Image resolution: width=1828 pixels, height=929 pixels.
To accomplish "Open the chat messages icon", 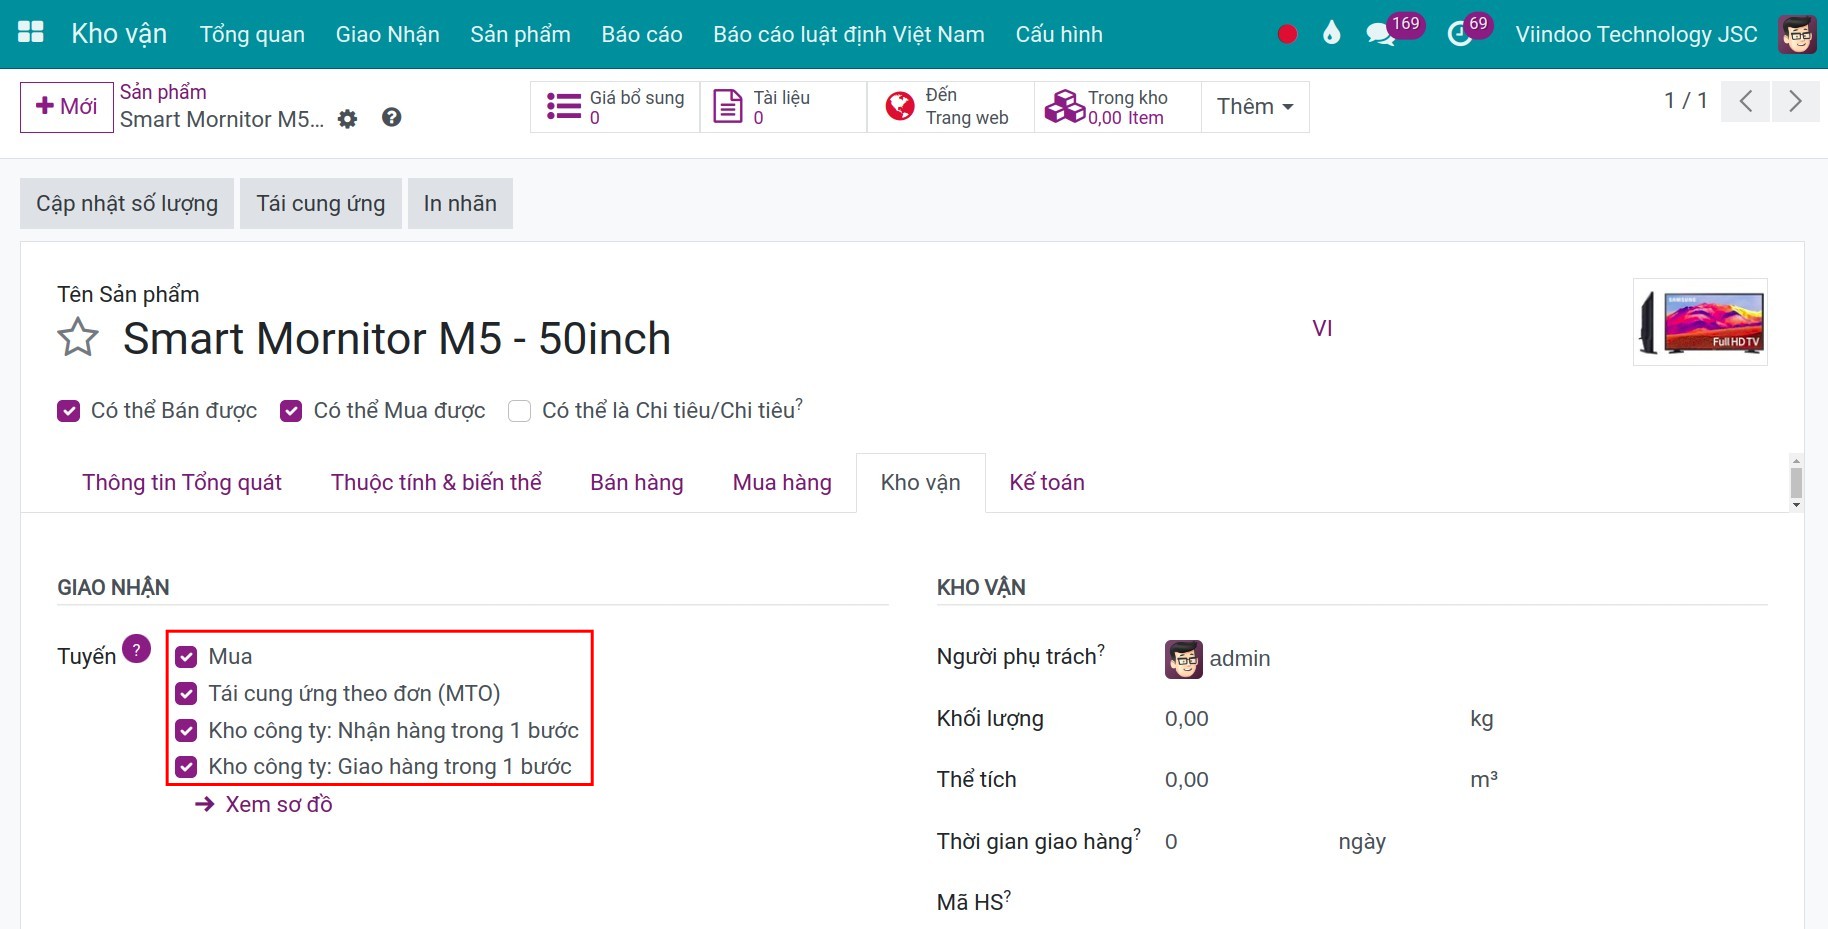I will pyautogui.click(x=1380, y=35).
